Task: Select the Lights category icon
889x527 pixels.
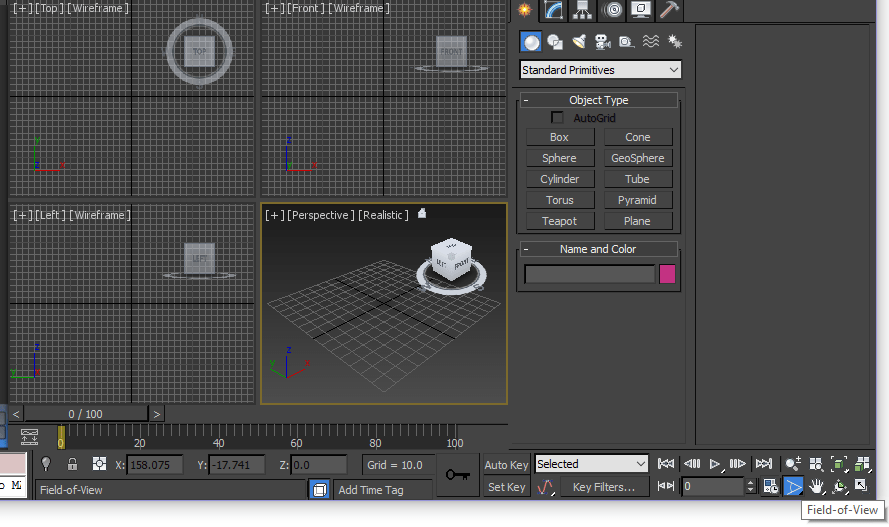Action: coord(579,42)
